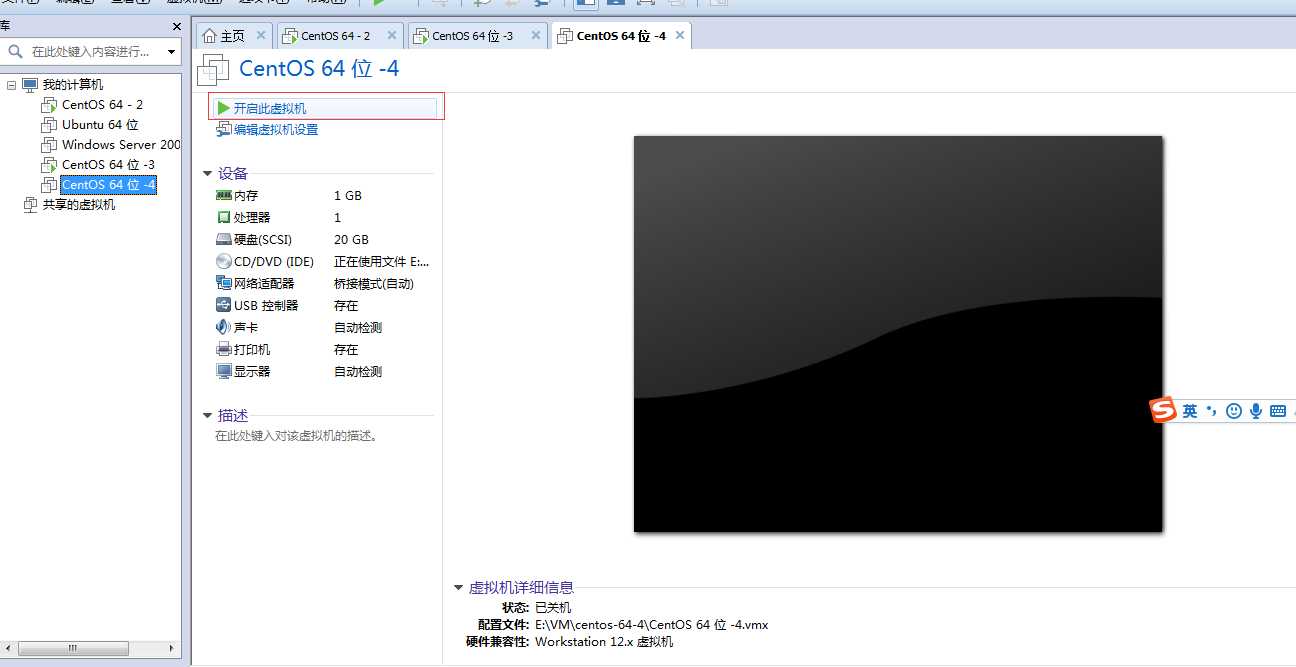Select CentOS 64 位 -3 in library tree
The height and width of the screenshot is (667, 1296).
pos(108,165)
